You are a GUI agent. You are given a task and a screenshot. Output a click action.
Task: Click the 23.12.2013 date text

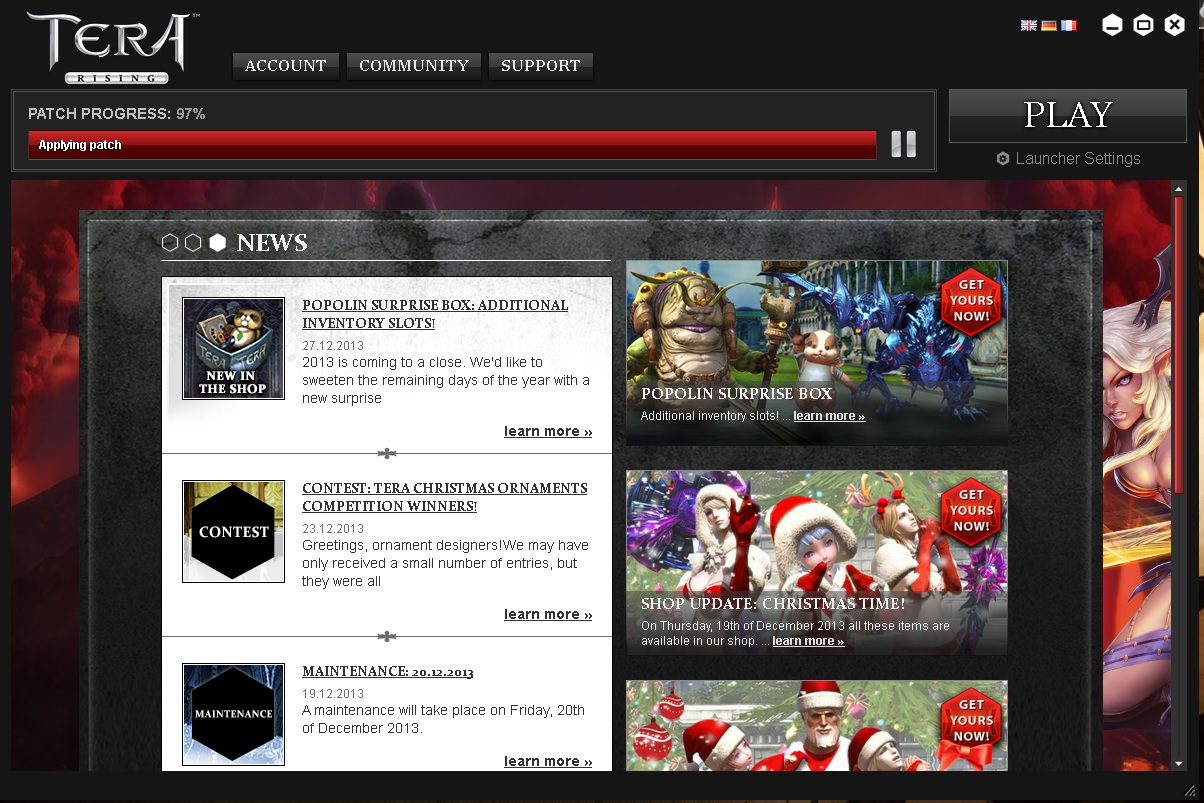333,529
